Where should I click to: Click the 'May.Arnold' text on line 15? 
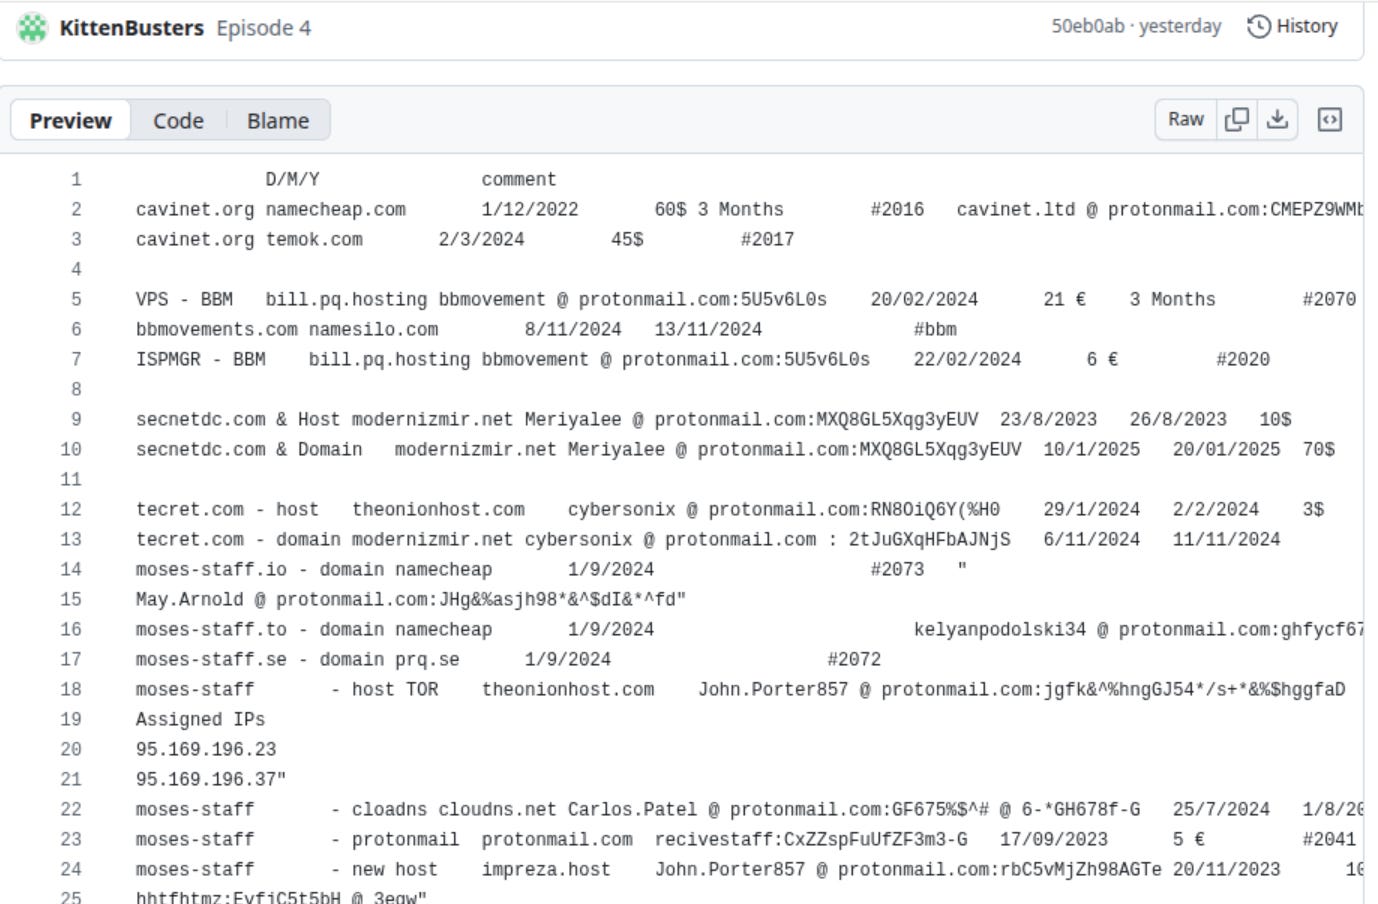[x=190, y=600]
